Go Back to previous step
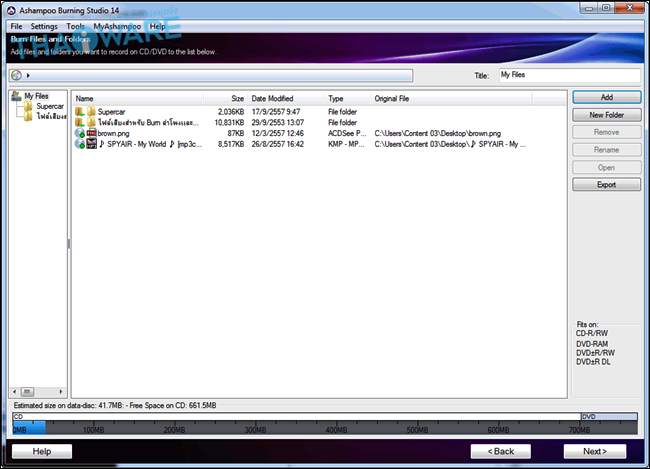This screenshot has height=469, width=650. point(501,451)
